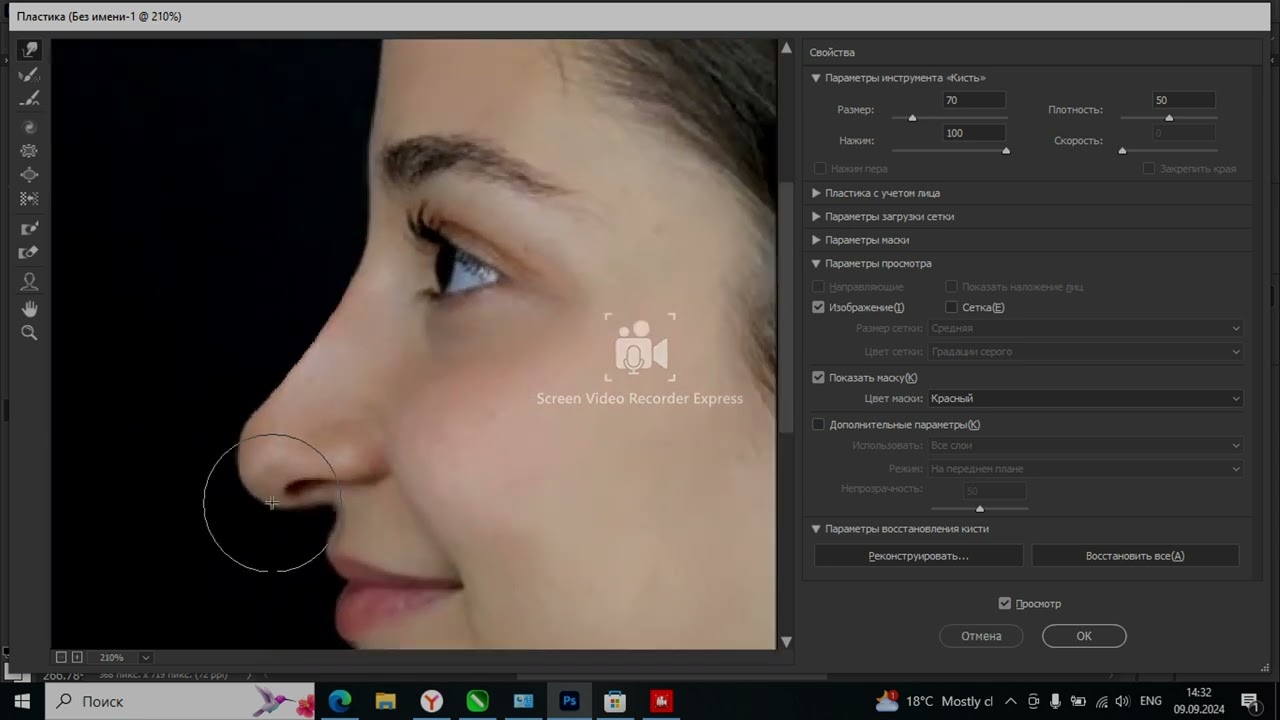Click the Нажим value field
The width and height of the screenshot is (1280, 720).
[x=974, y=133]
